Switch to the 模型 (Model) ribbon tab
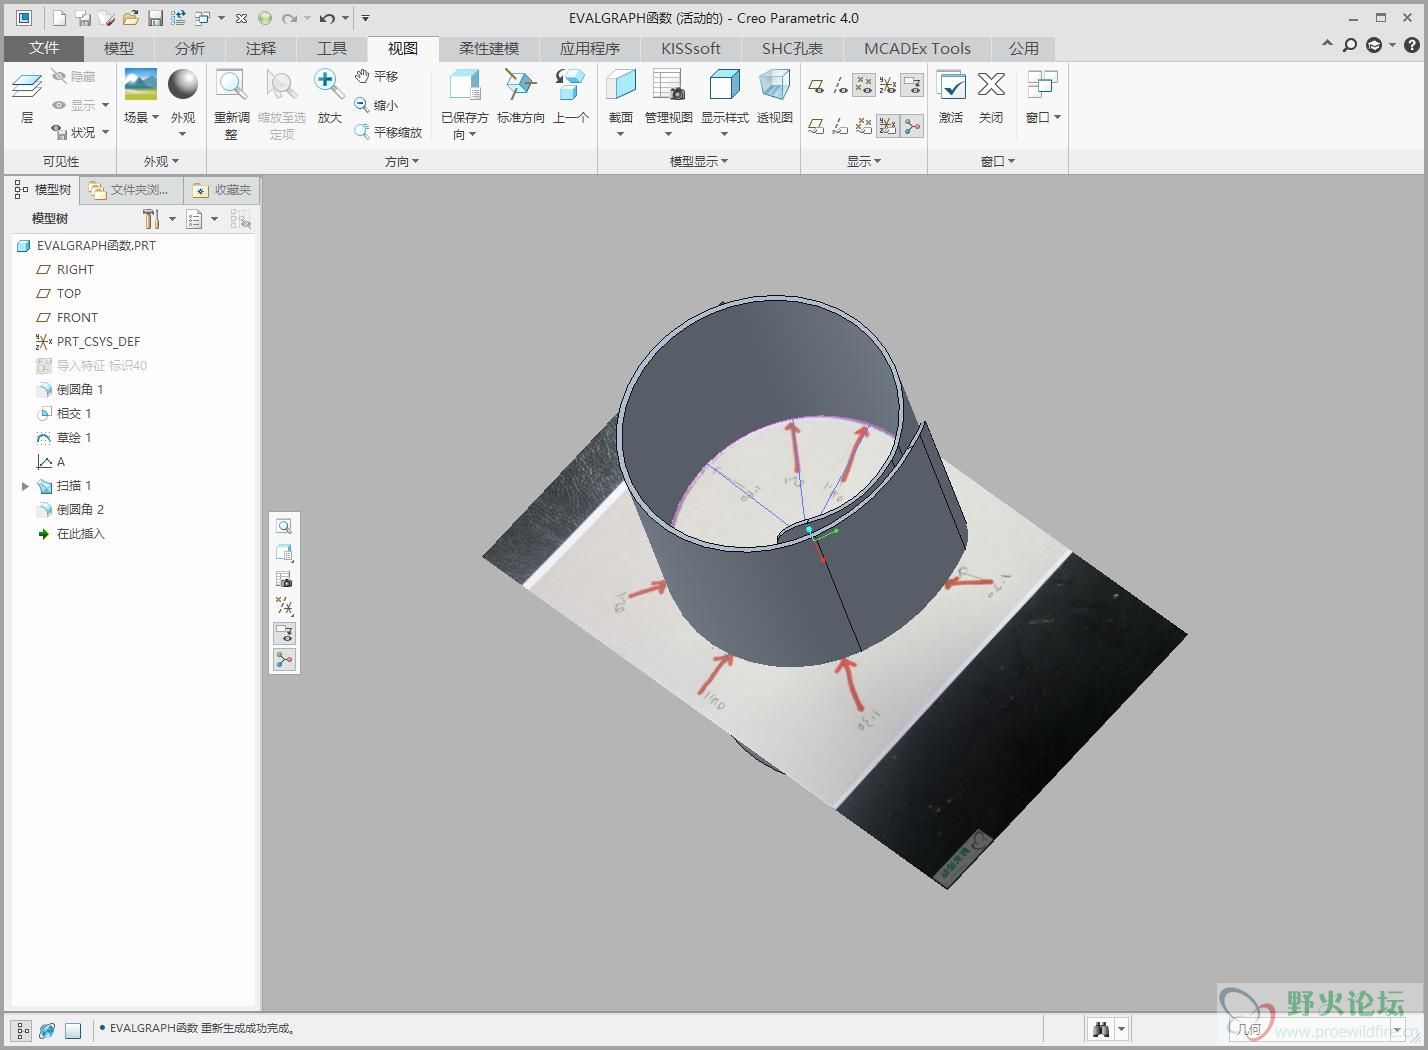Screen dimensions: 1428x1050 [x=119, y=48]
